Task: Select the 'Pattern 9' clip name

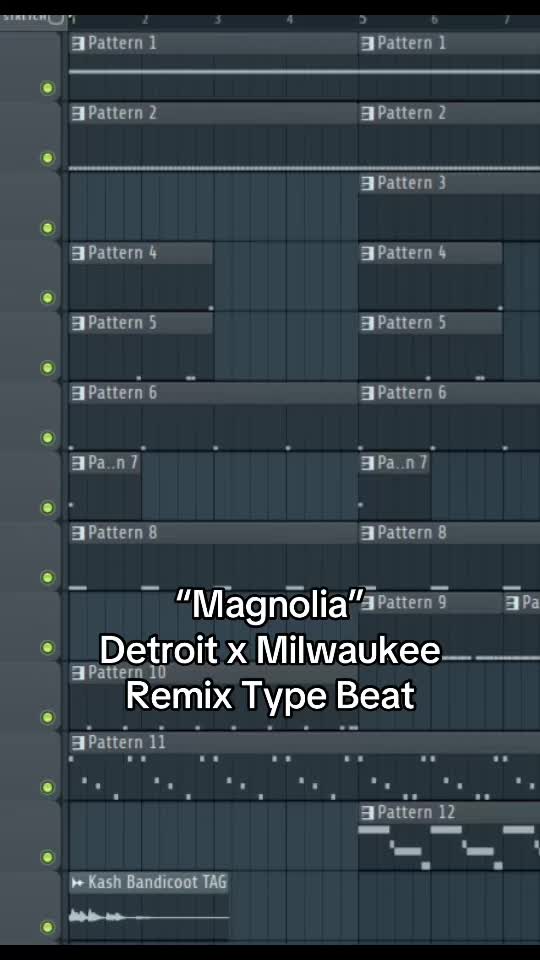Action: (x=411, y=603)
